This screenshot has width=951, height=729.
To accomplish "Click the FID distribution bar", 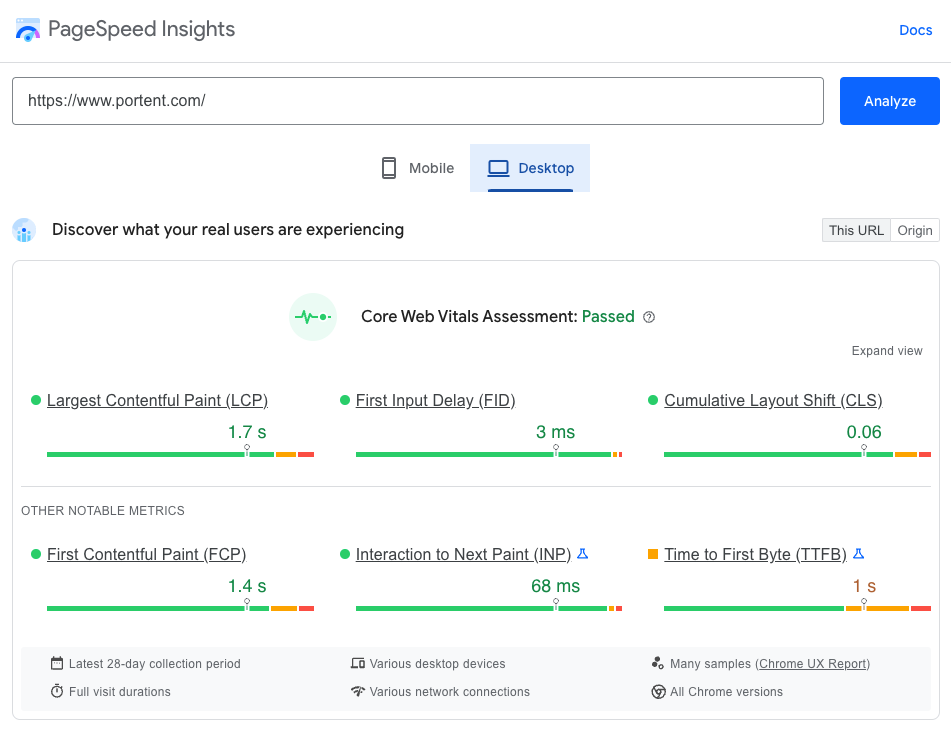I will coord(489,454).
